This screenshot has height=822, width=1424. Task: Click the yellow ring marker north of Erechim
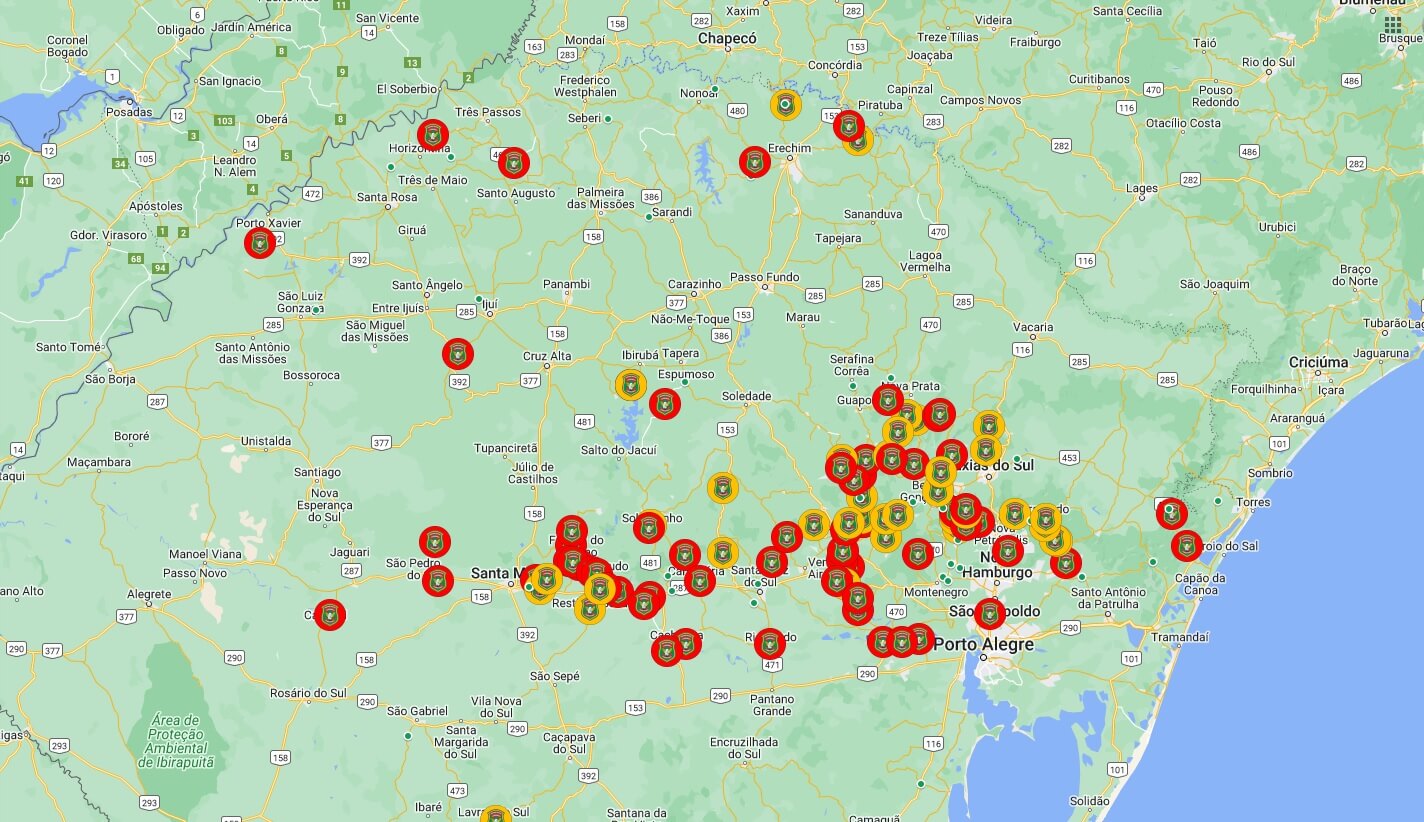[x=786, y=104]
